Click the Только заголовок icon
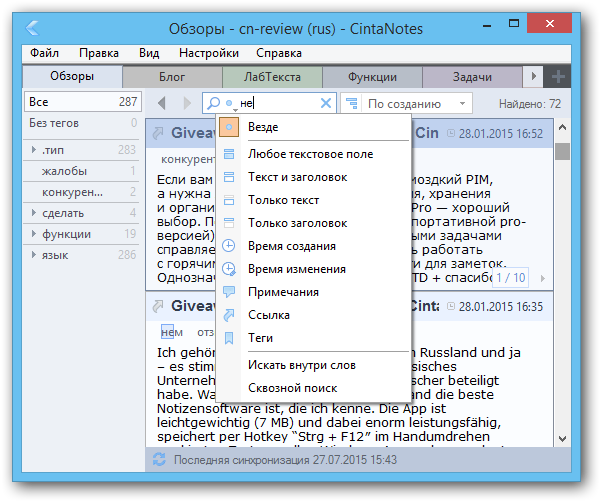Image resolution: width=601 pixels, height=502 pixels. (229, 223)
